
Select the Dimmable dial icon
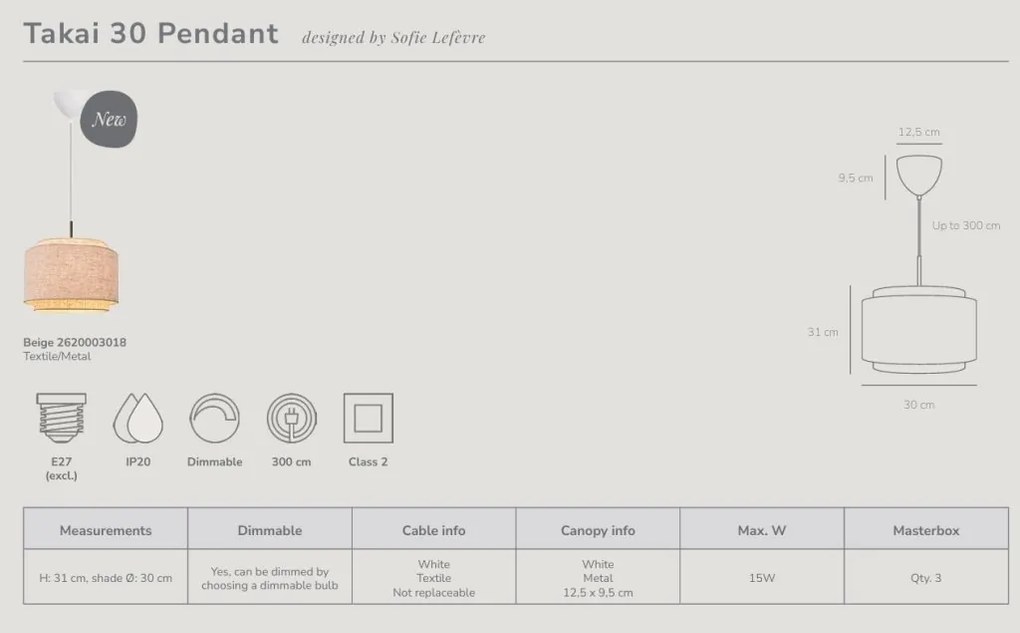214,418
